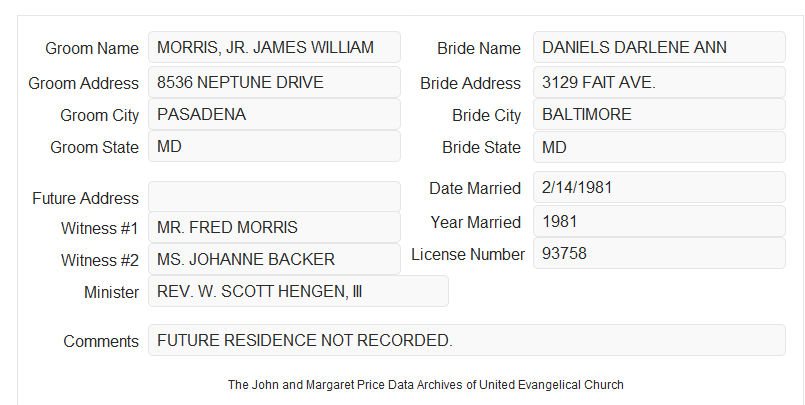Focus the Bride Address field
Viewport: 805px width, 405px height.
click(x=659, y=82)
